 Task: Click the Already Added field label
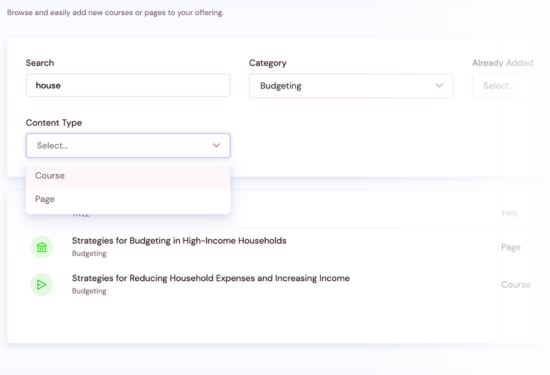pyautogui.click(x=502, y=63)
